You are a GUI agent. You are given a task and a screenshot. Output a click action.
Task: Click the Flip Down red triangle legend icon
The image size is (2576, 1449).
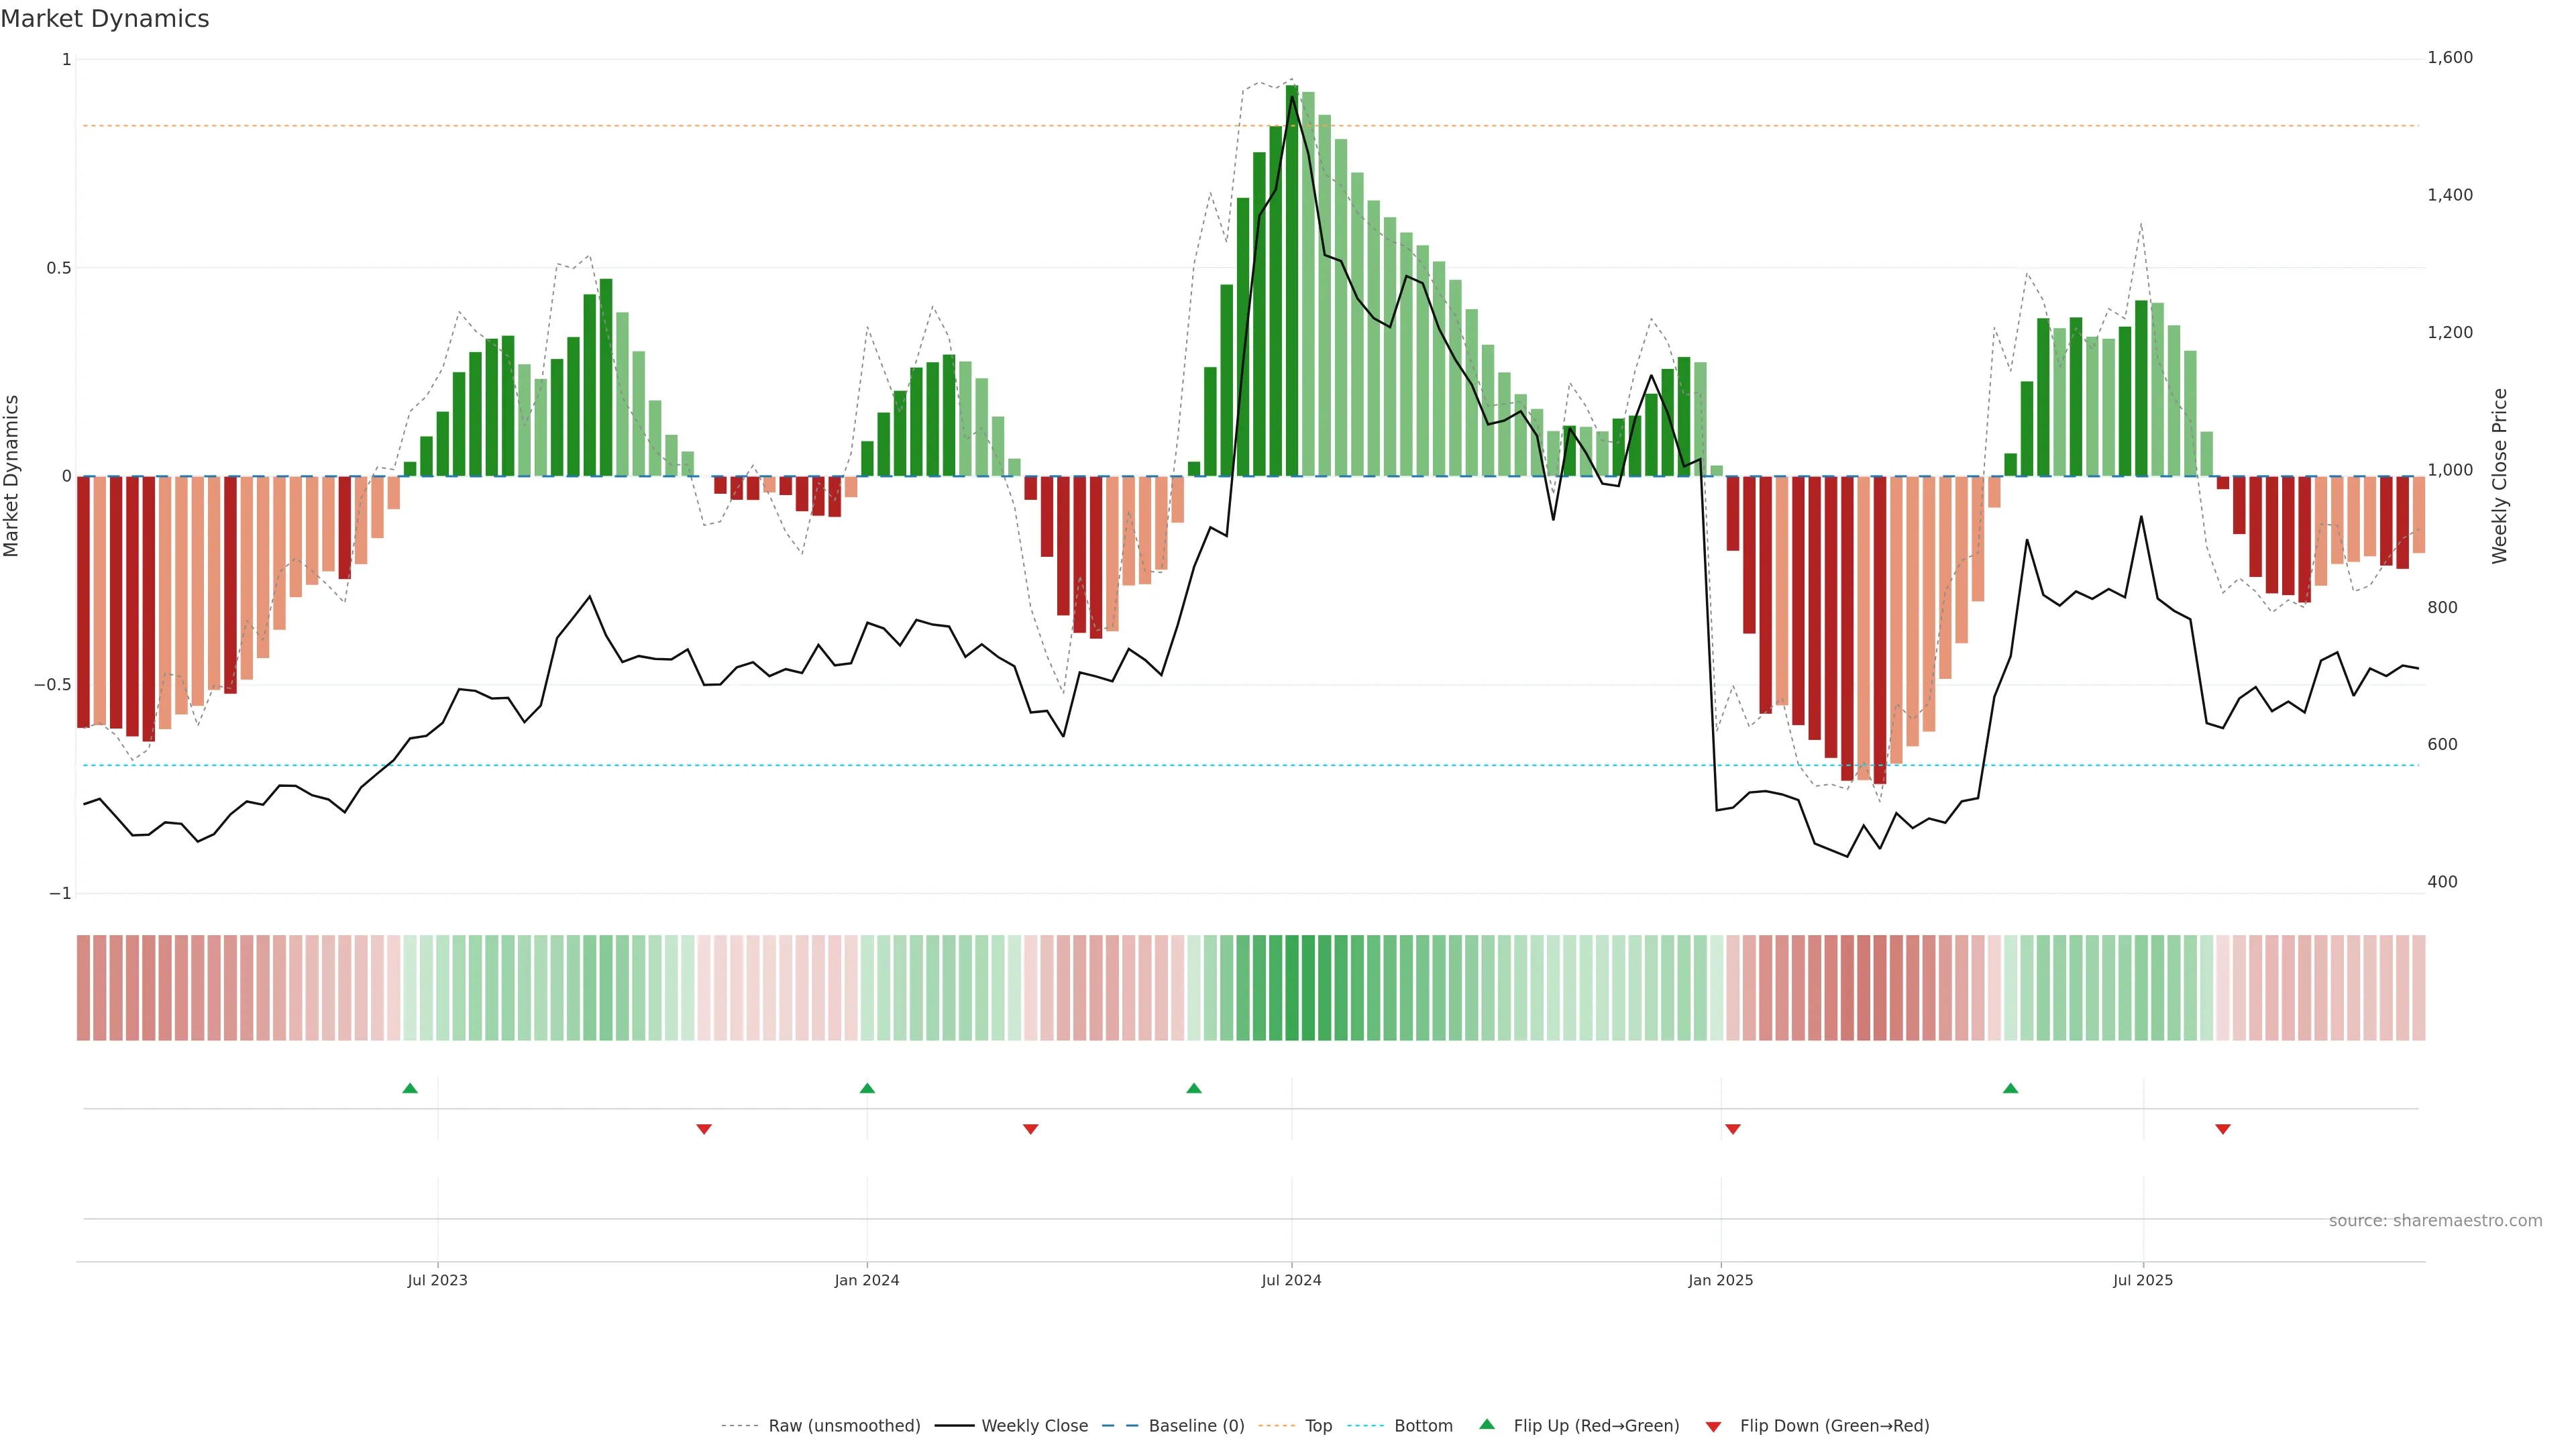click(1713, 1426)
